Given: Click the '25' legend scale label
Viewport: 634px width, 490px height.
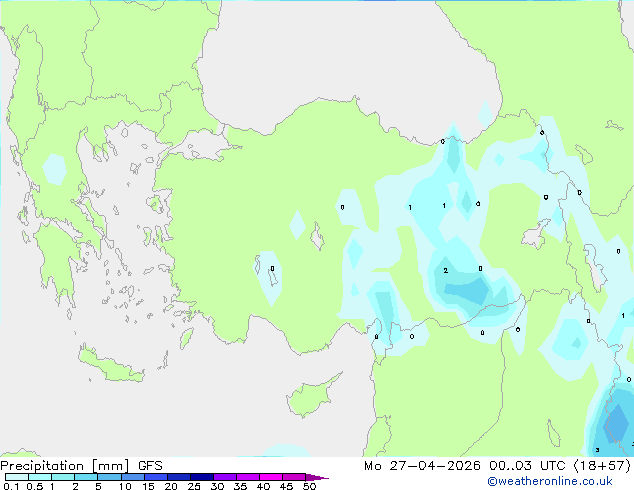Looking at the screenshot, I should point(194,486).
